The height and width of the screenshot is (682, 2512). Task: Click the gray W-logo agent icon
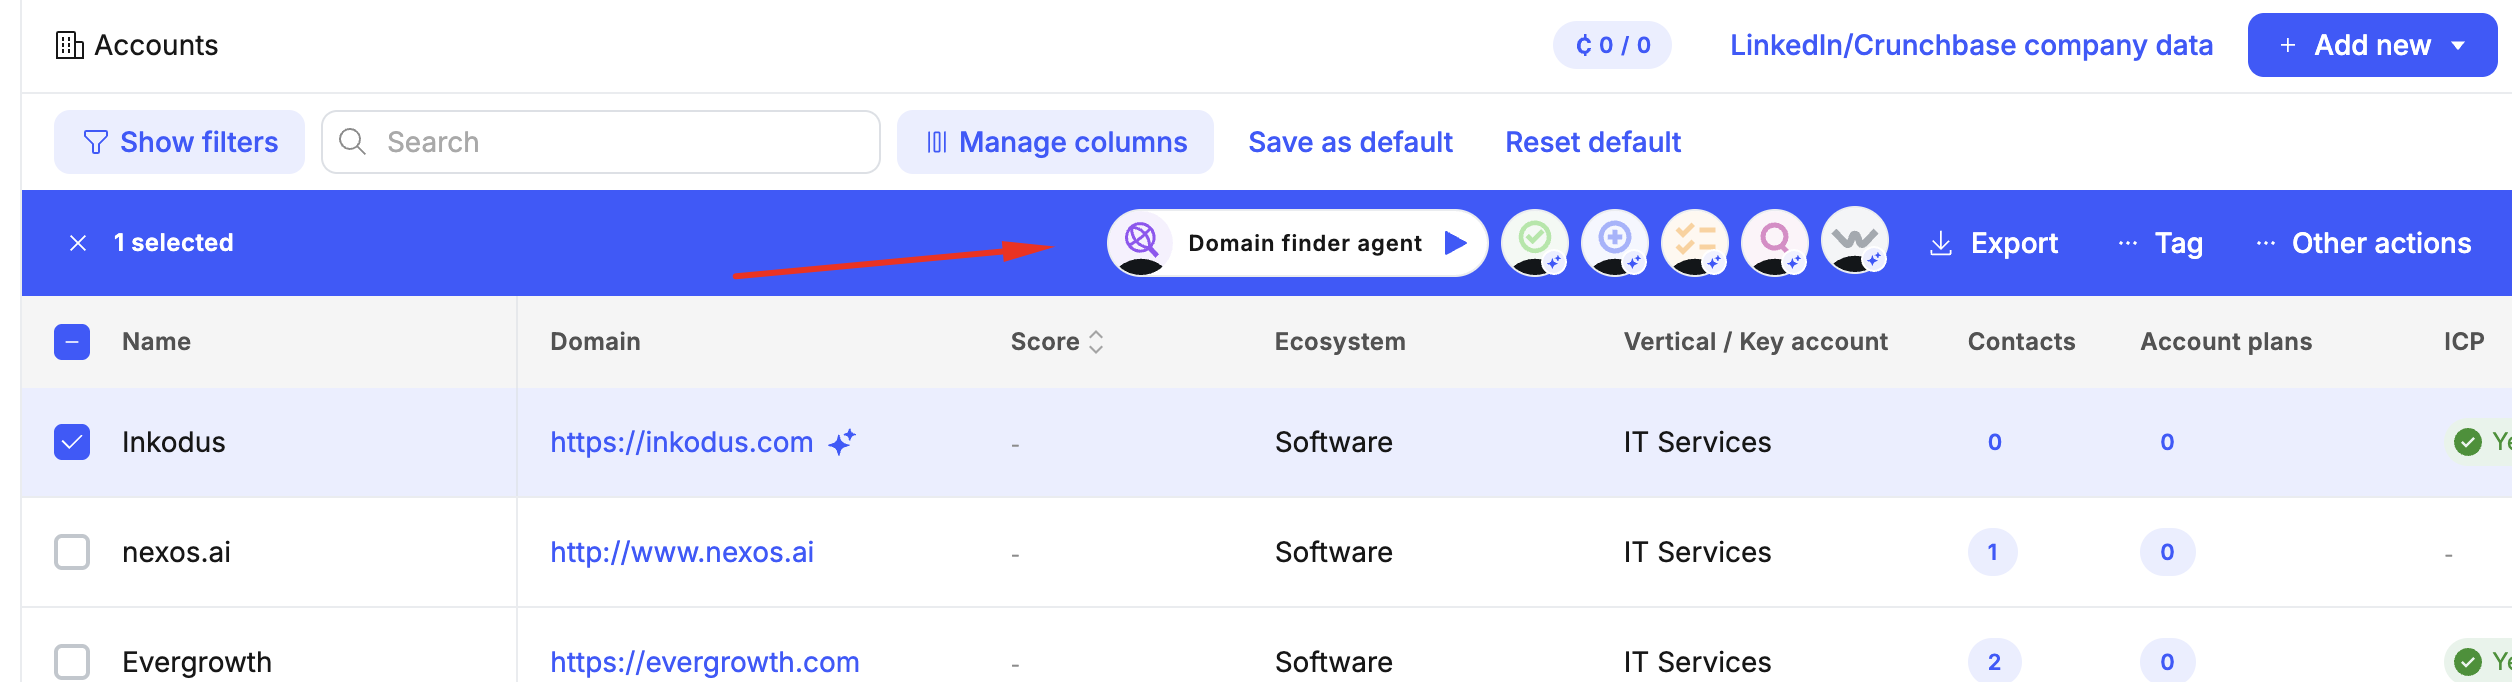click(1854, 242)
